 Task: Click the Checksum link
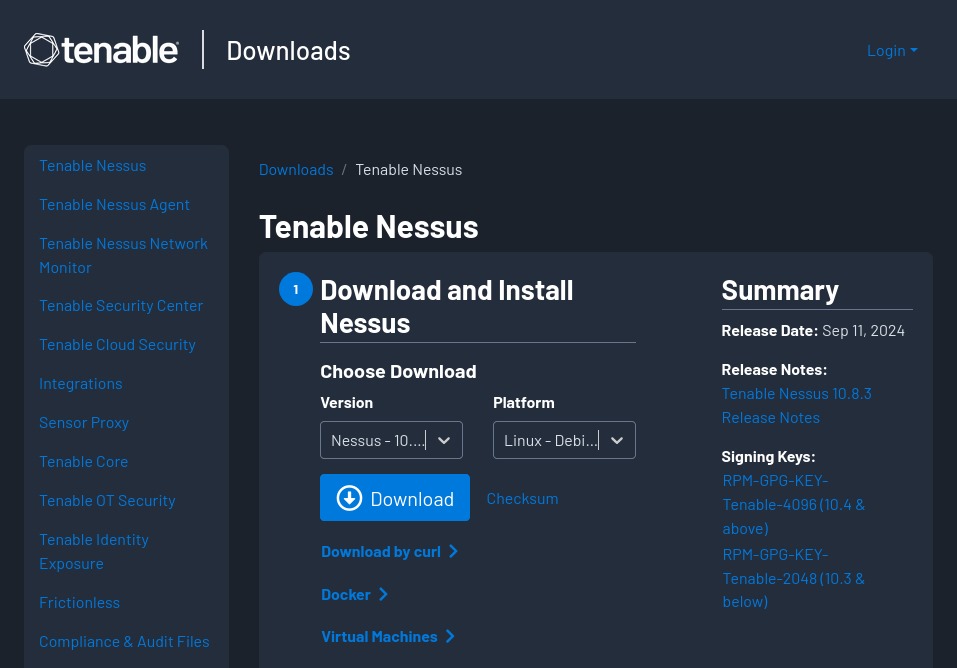tap(522, 498)
